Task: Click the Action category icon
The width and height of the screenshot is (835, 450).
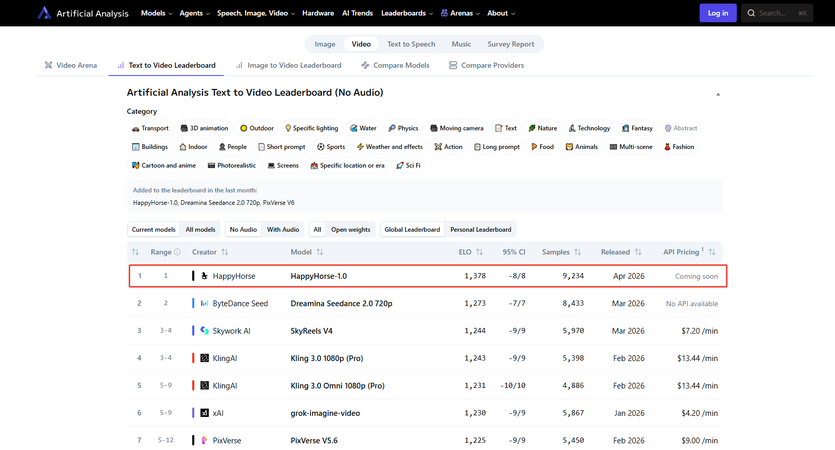Action: [438, 147]
